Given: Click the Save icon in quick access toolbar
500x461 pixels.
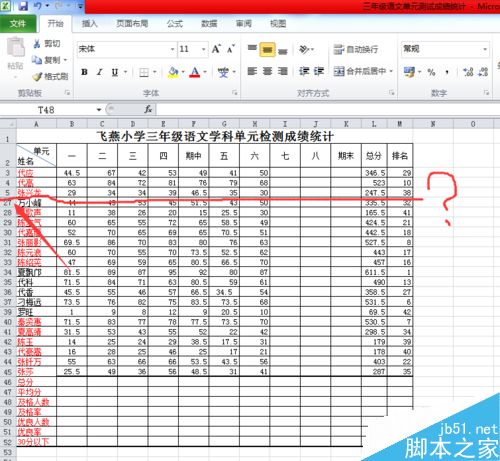Looking at the screenshot, I should 23,6.
